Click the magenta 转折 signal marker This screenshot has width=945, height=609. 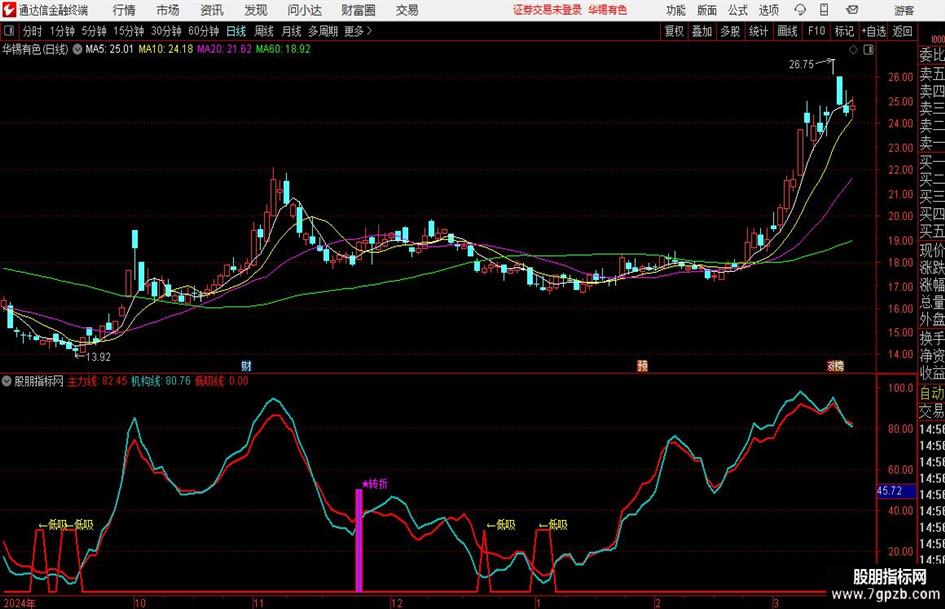(375, 484)
